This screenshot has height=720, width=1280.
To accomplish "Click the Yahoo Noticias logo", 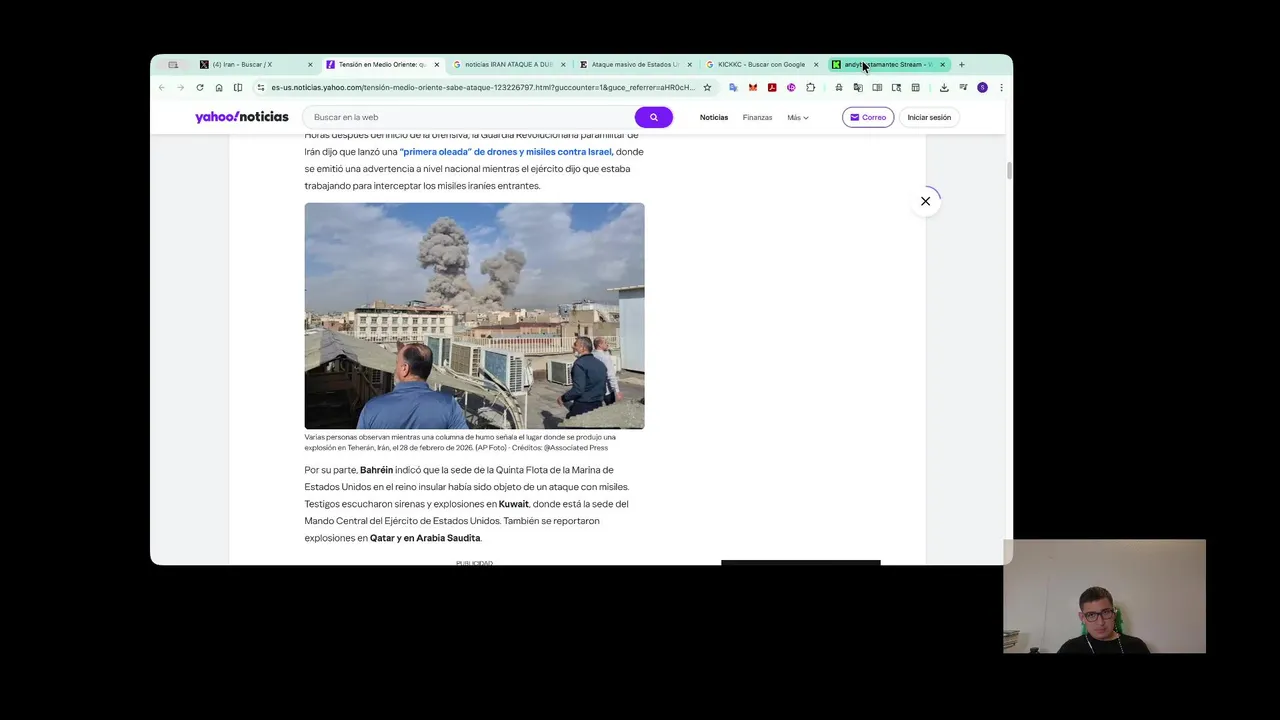I will tap(241, 117).
